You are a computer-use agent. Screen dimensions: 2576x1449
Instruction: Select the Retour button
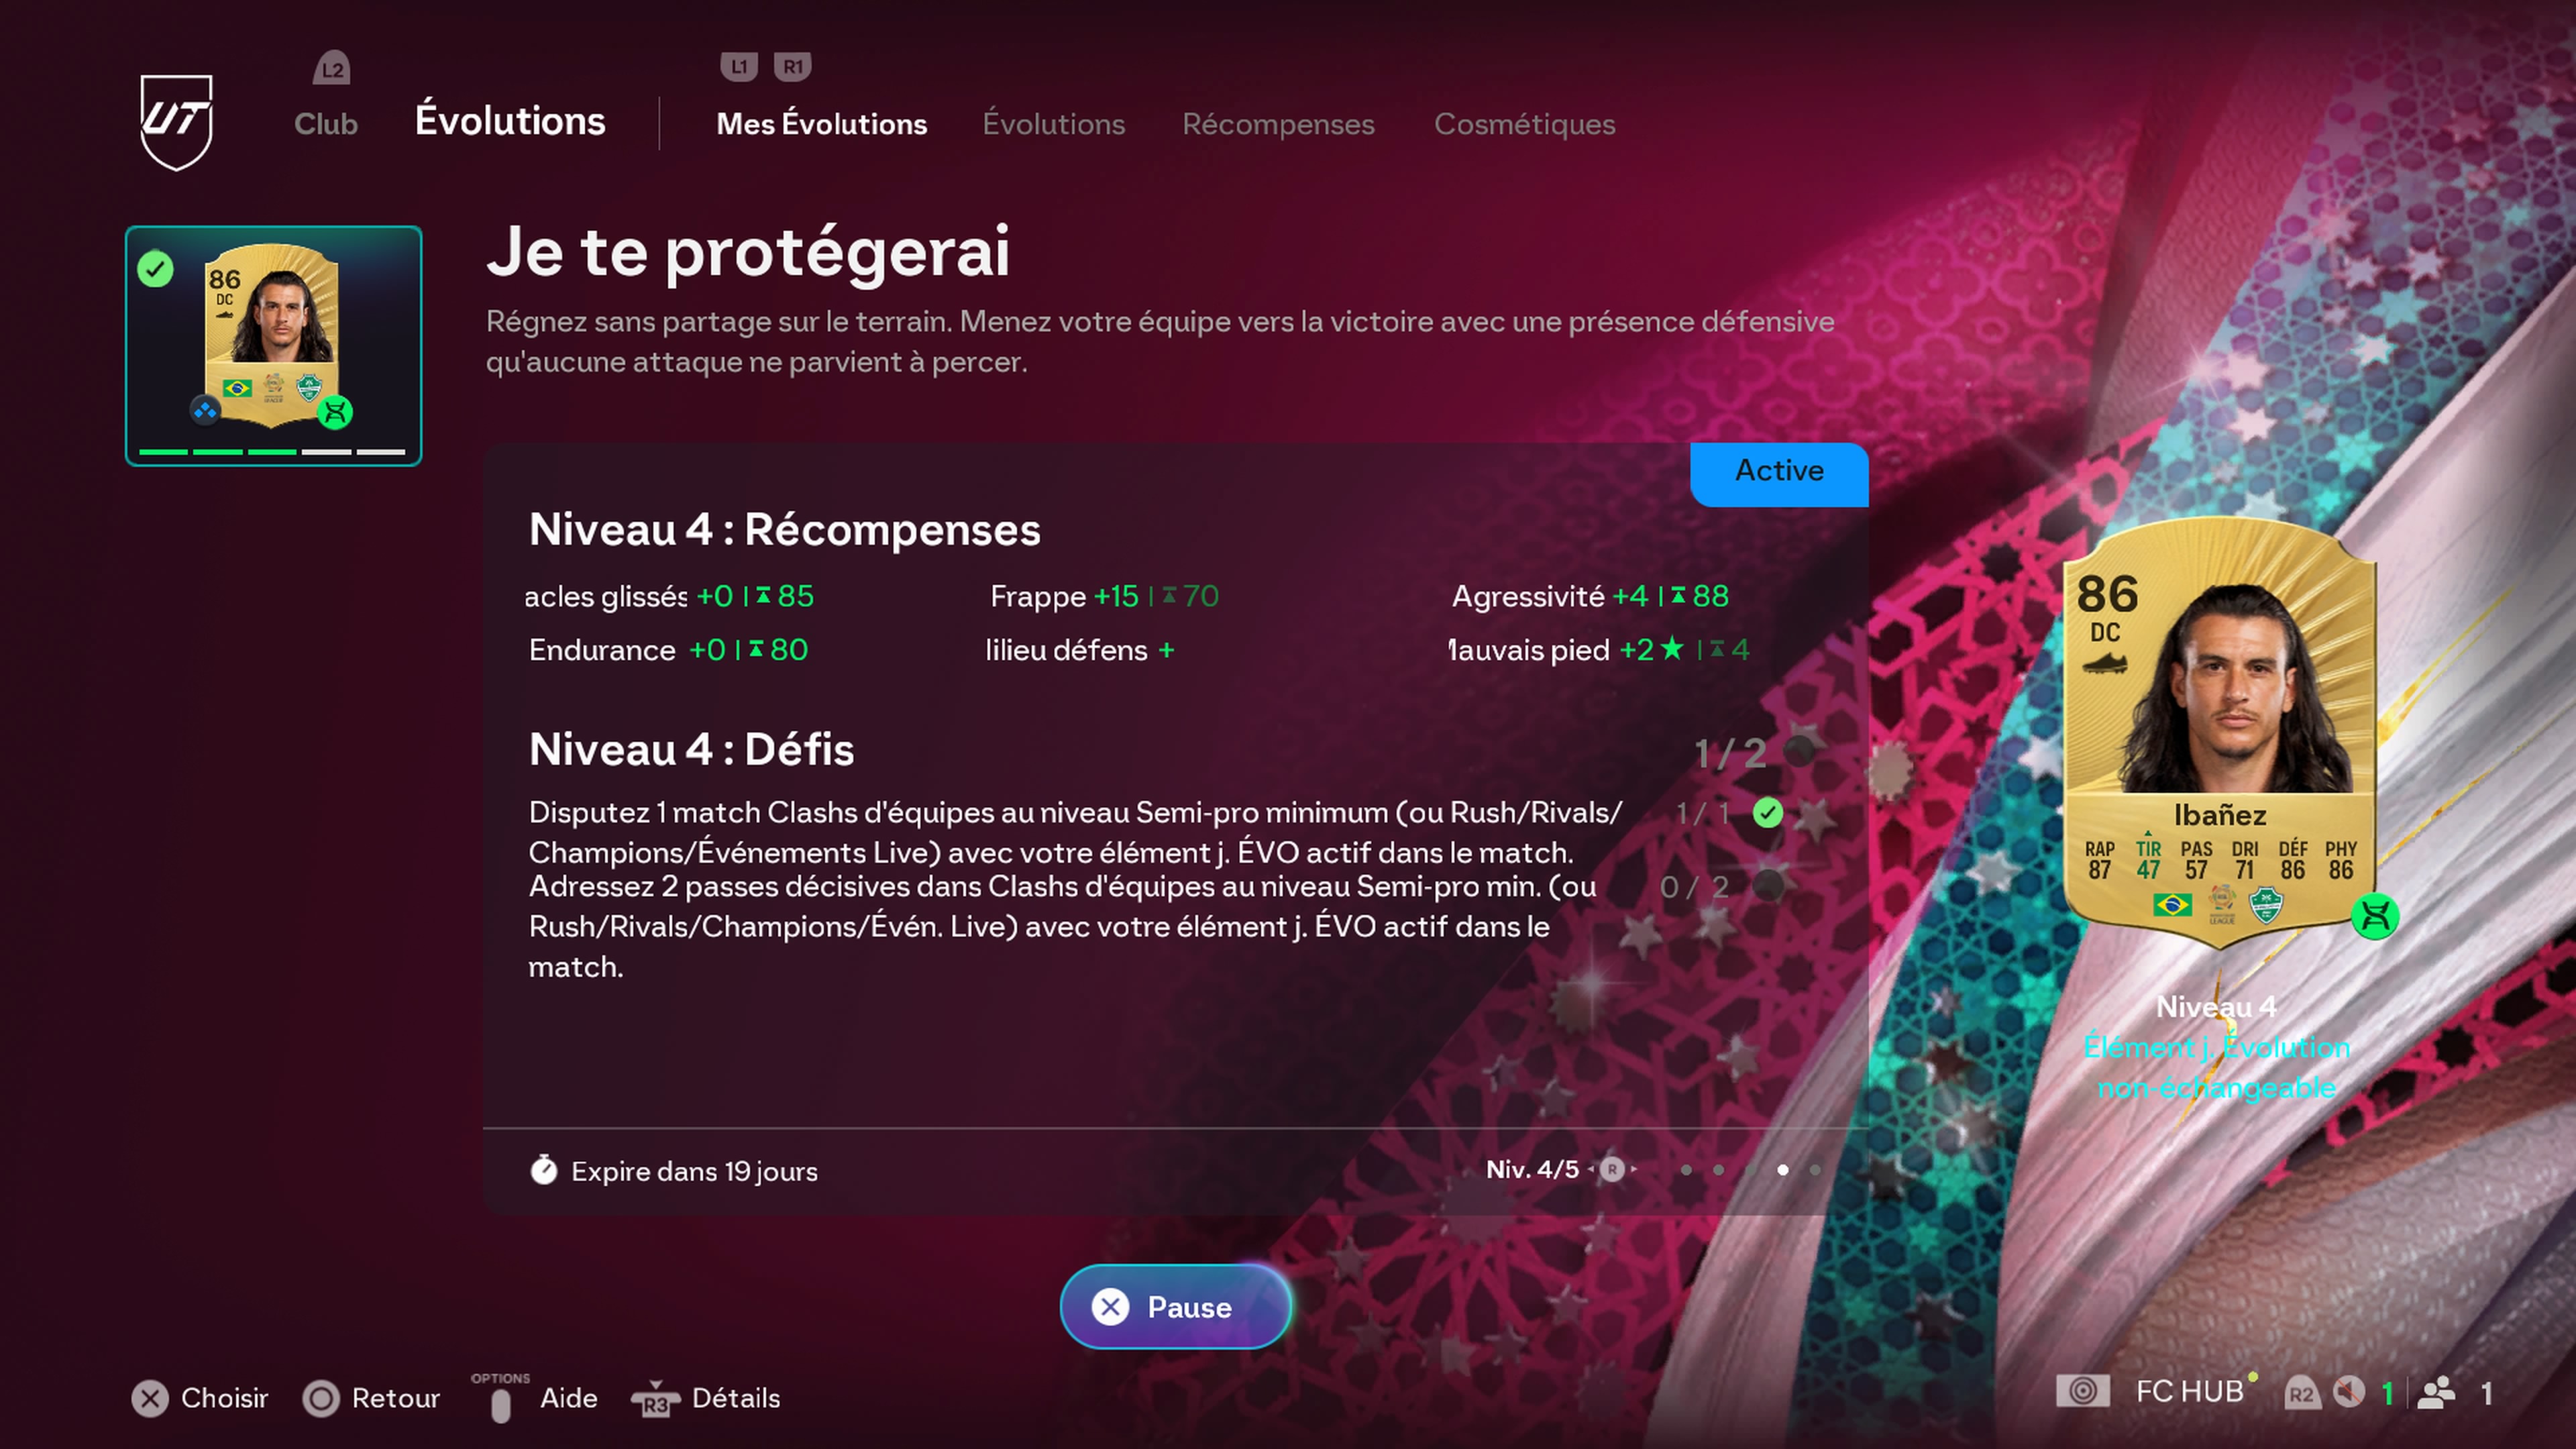click(x=372, y=1398)
